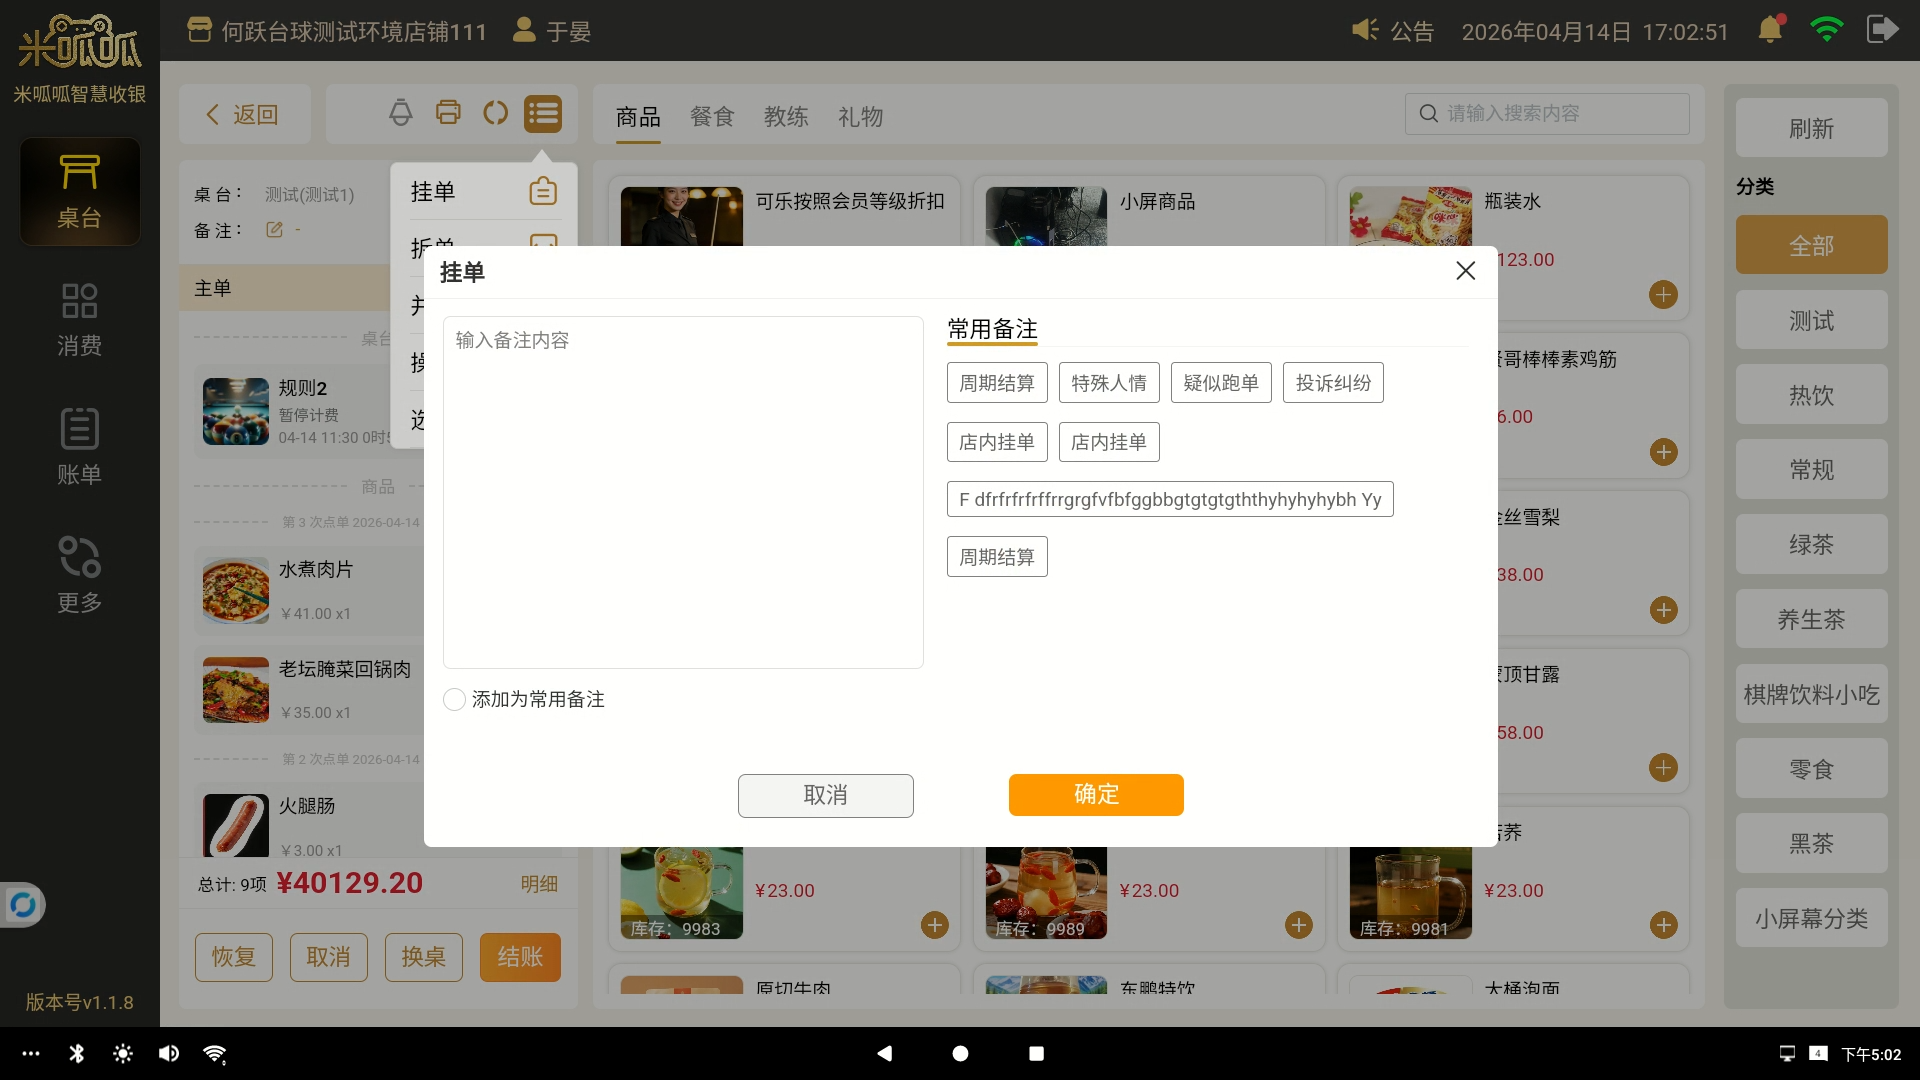Screen dimensions: 1920x1080
Task: Close the 挂单 dialog with X
Action: [1465, 271]
